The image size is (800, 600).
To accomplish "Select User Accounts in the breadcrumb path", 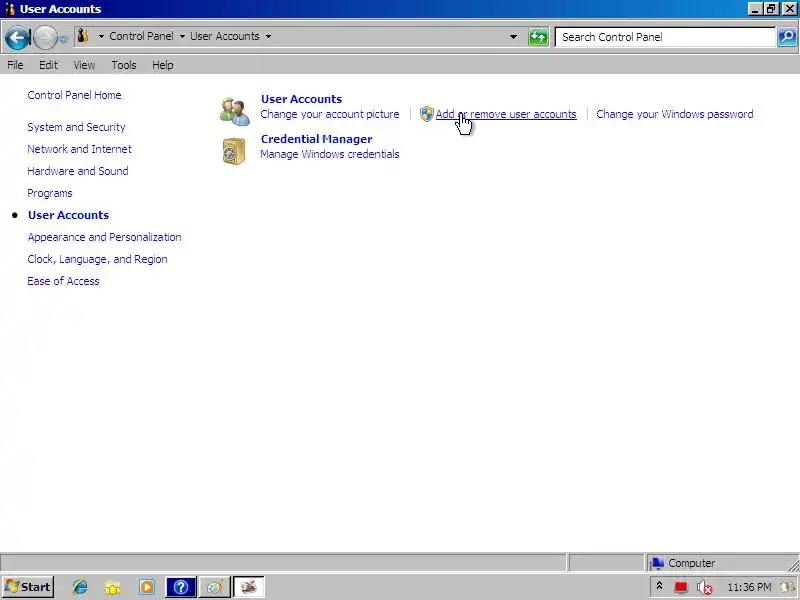I will 225,36.
